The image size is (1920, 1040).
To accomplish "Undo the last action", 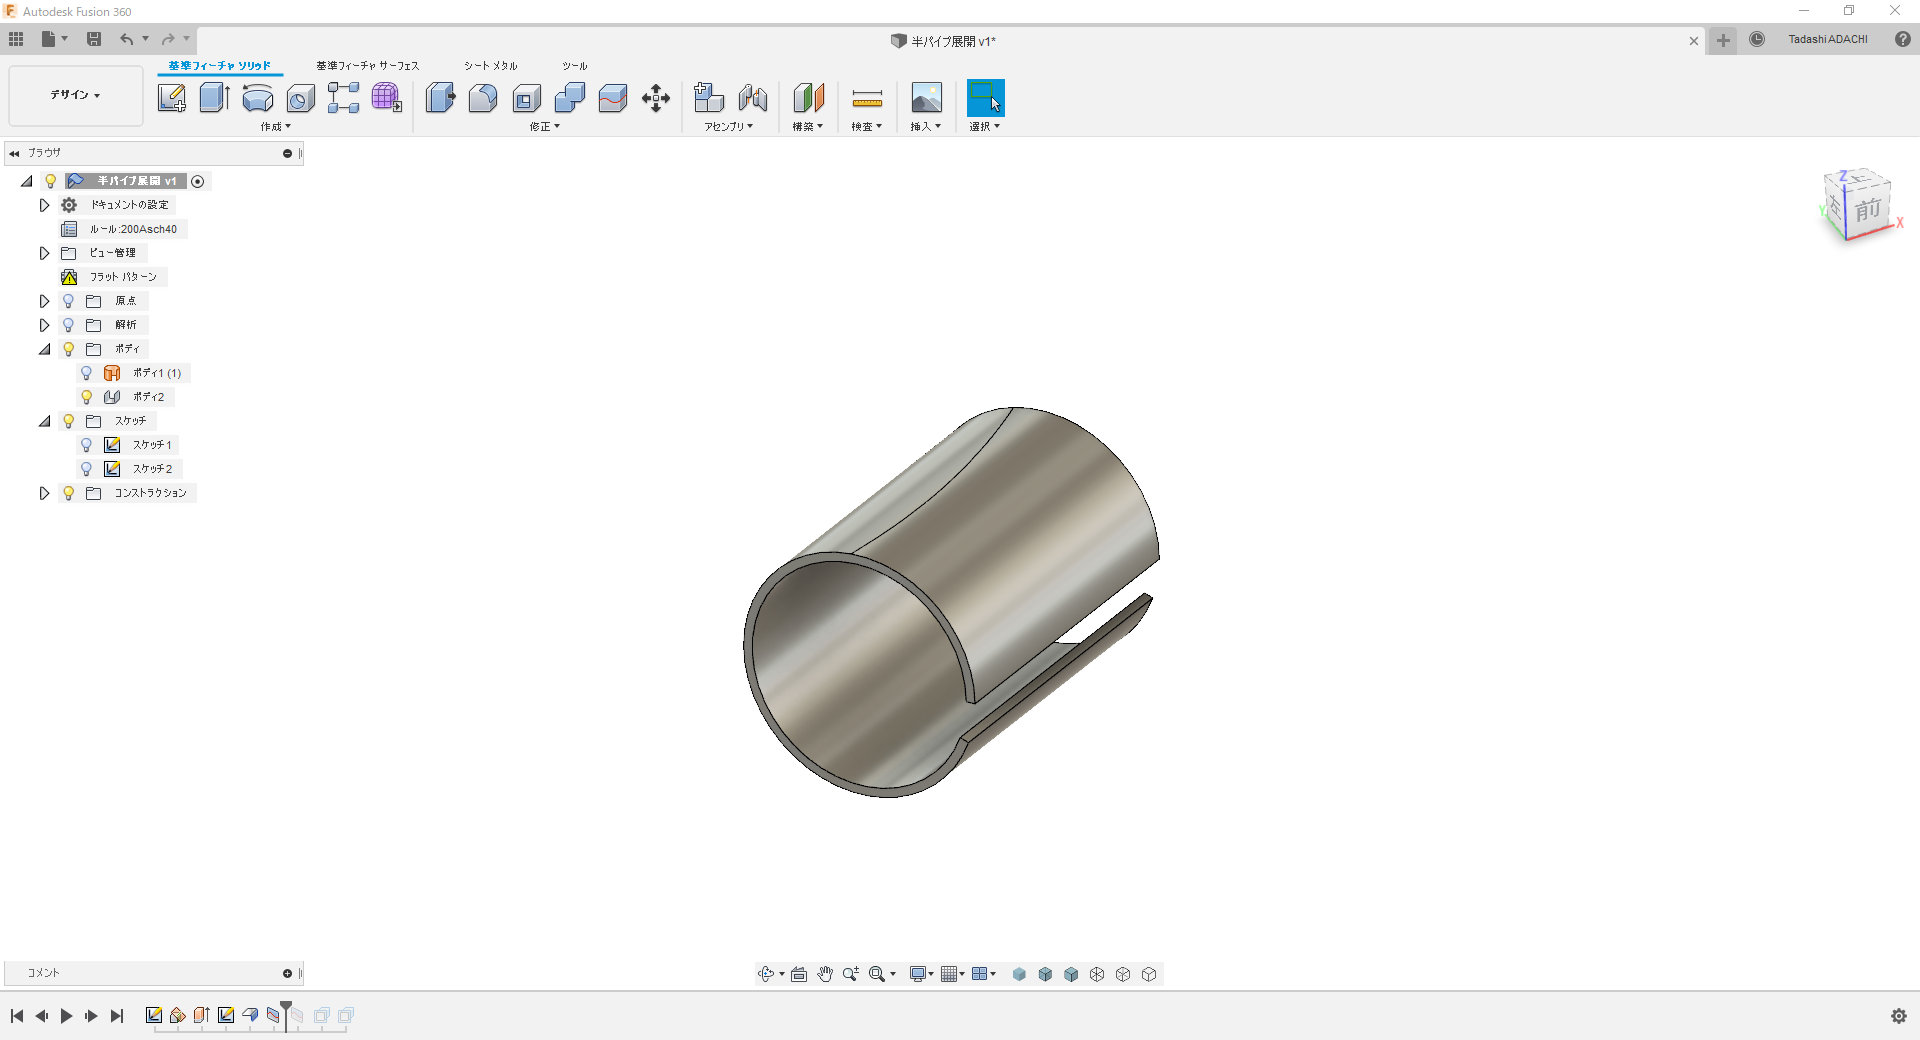I will (x=127, y=39).
